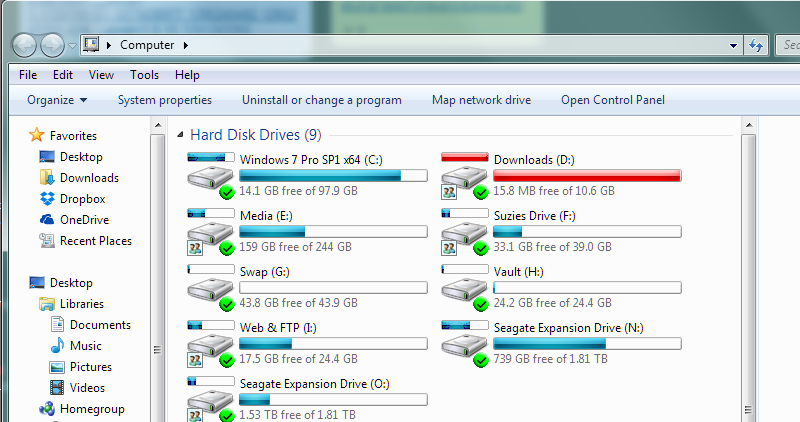Click in the Search box
The image size is (800, 422).
(x=788, y=45)
